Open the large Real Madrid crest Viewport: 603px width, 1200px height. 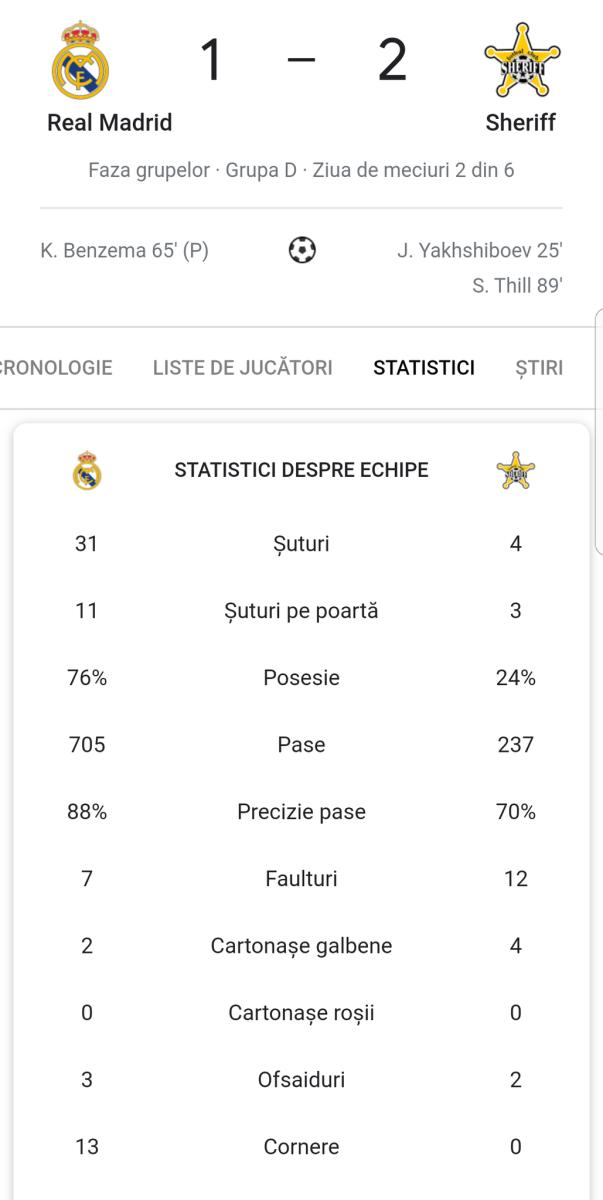click(x=80, y=61)
